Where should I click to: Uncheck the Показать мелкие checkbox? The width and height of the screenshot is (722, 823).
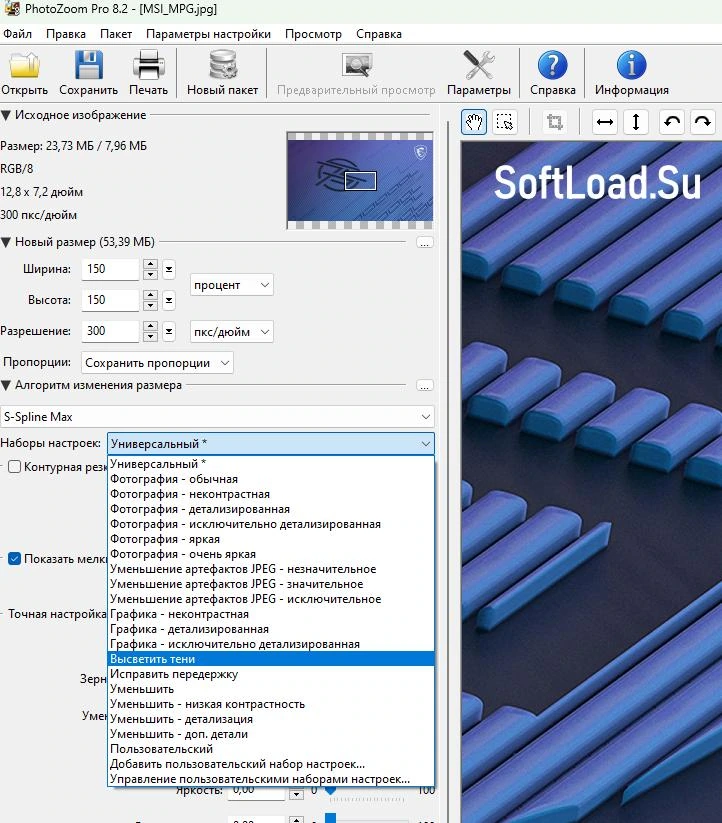(x=15, y=559)
